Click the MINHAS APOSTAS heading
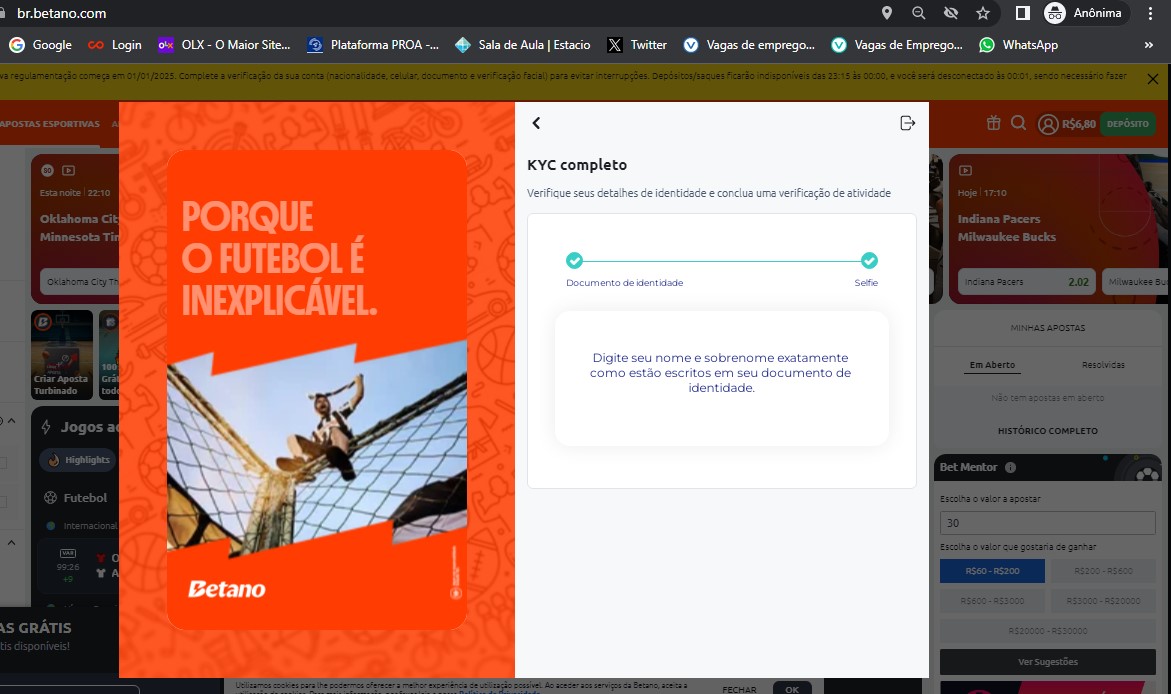Image resolution: width=1171 pixels, height=694 pixels. pyautogui.click(x=1047, y=328)
